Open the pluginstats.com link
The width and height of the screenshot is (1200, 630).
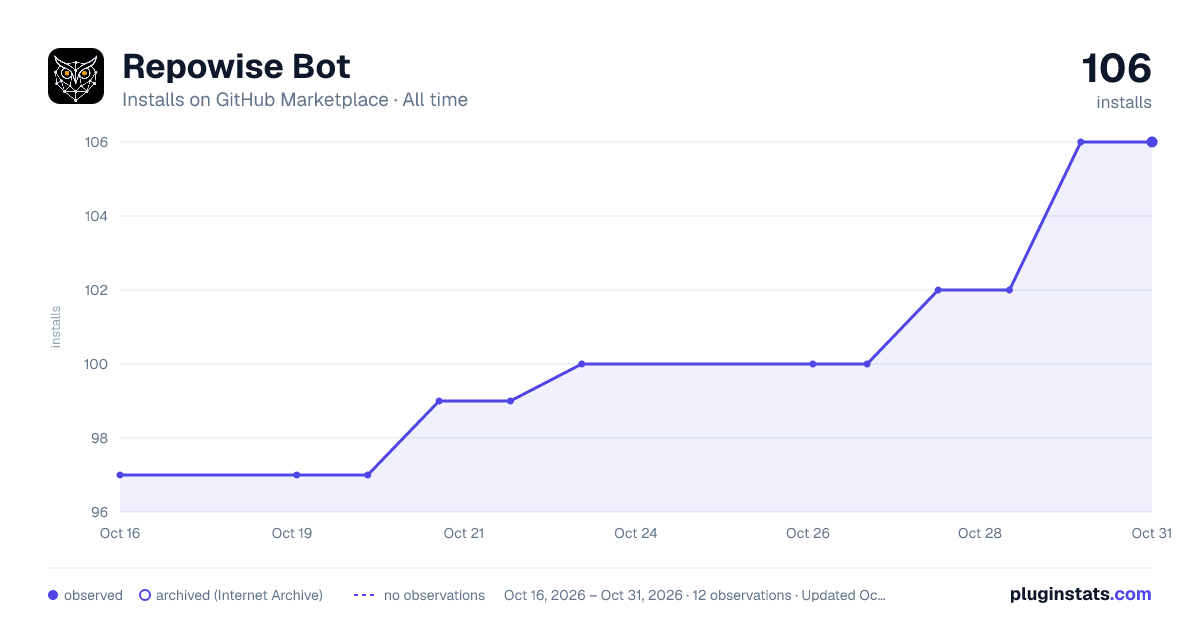click(x=1081, y=594)
